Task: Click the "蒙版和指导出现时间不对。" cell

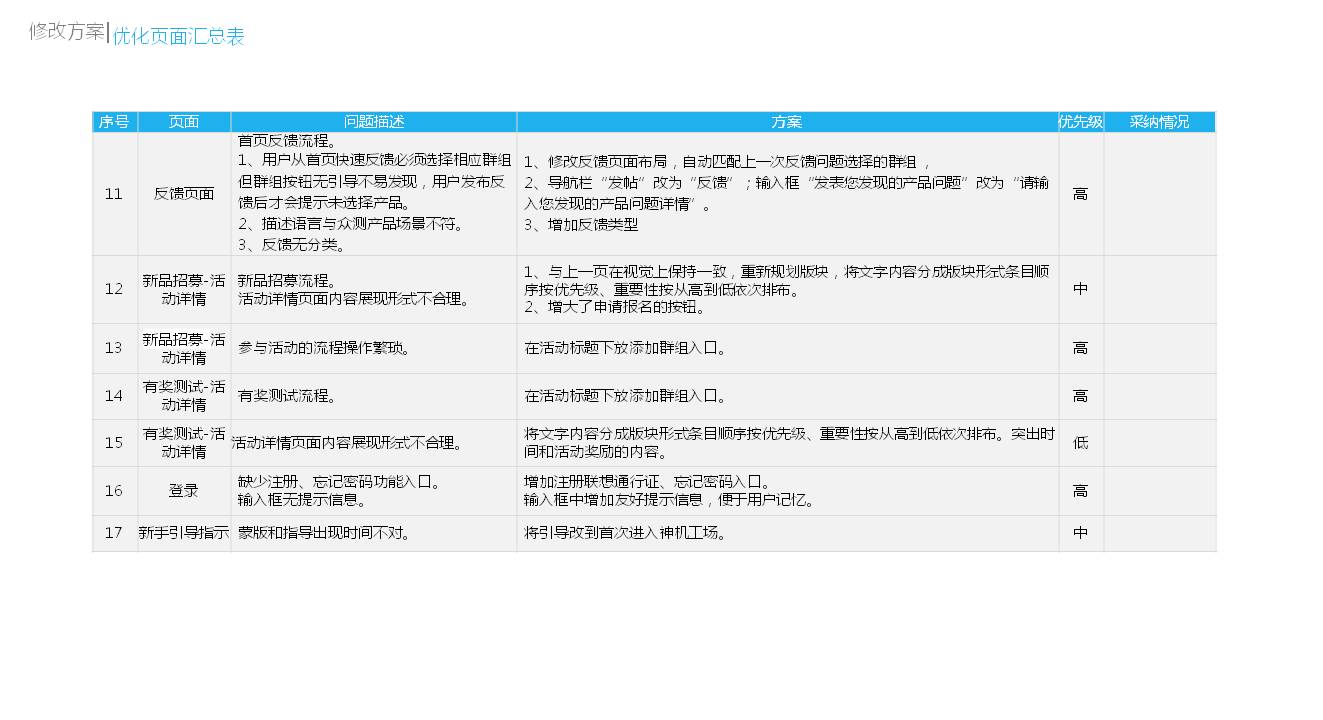Action: point(374,533)
